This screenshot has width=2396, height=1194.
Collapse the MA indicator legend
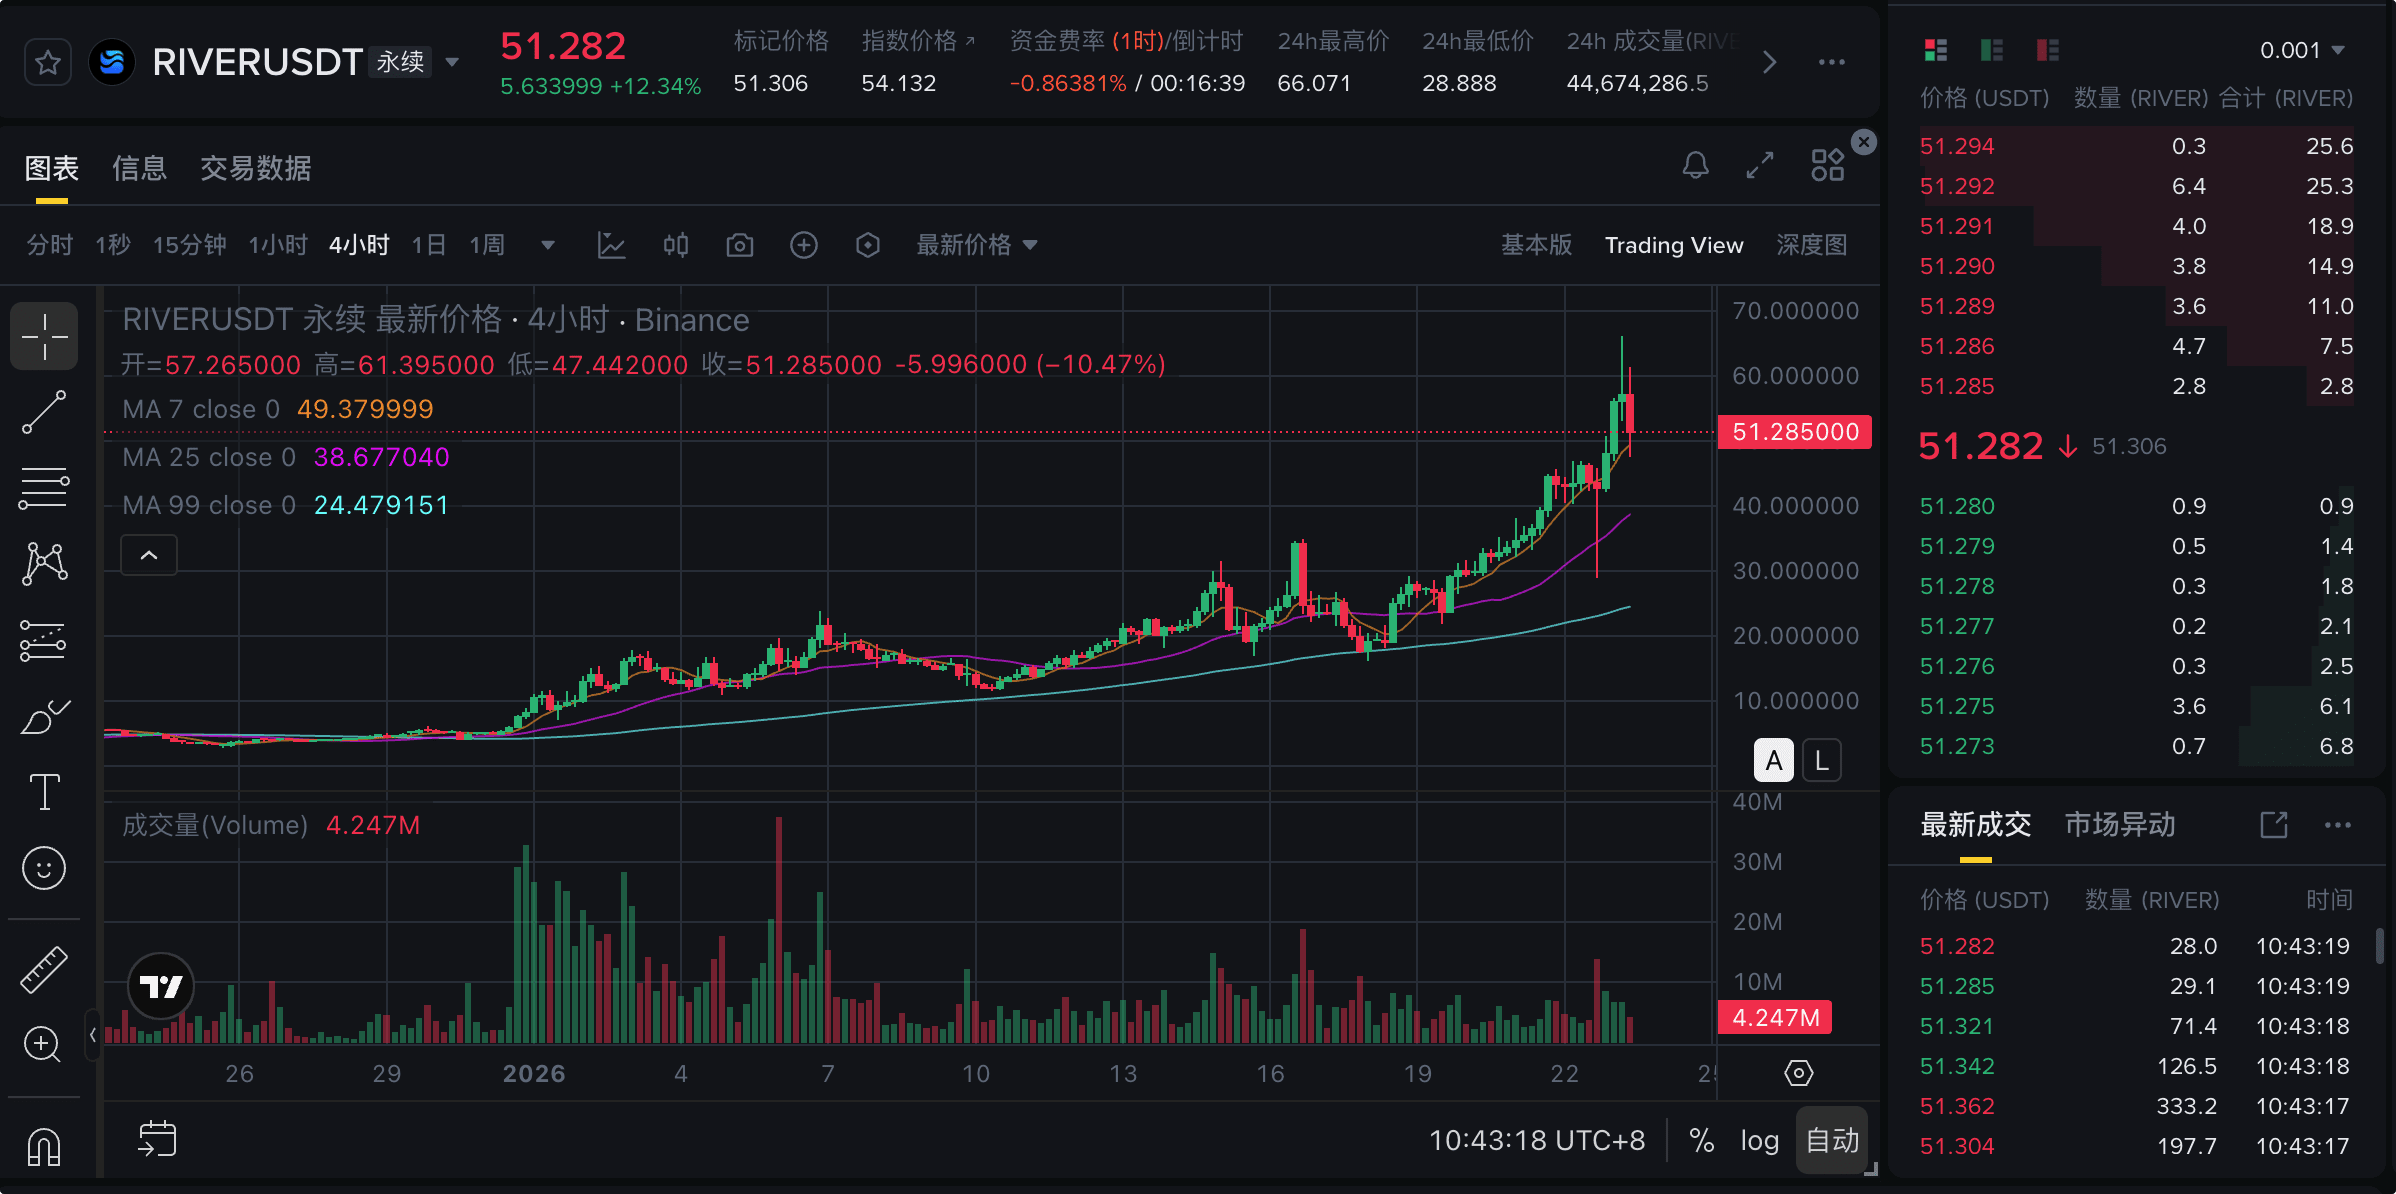[x=149, y=556]
